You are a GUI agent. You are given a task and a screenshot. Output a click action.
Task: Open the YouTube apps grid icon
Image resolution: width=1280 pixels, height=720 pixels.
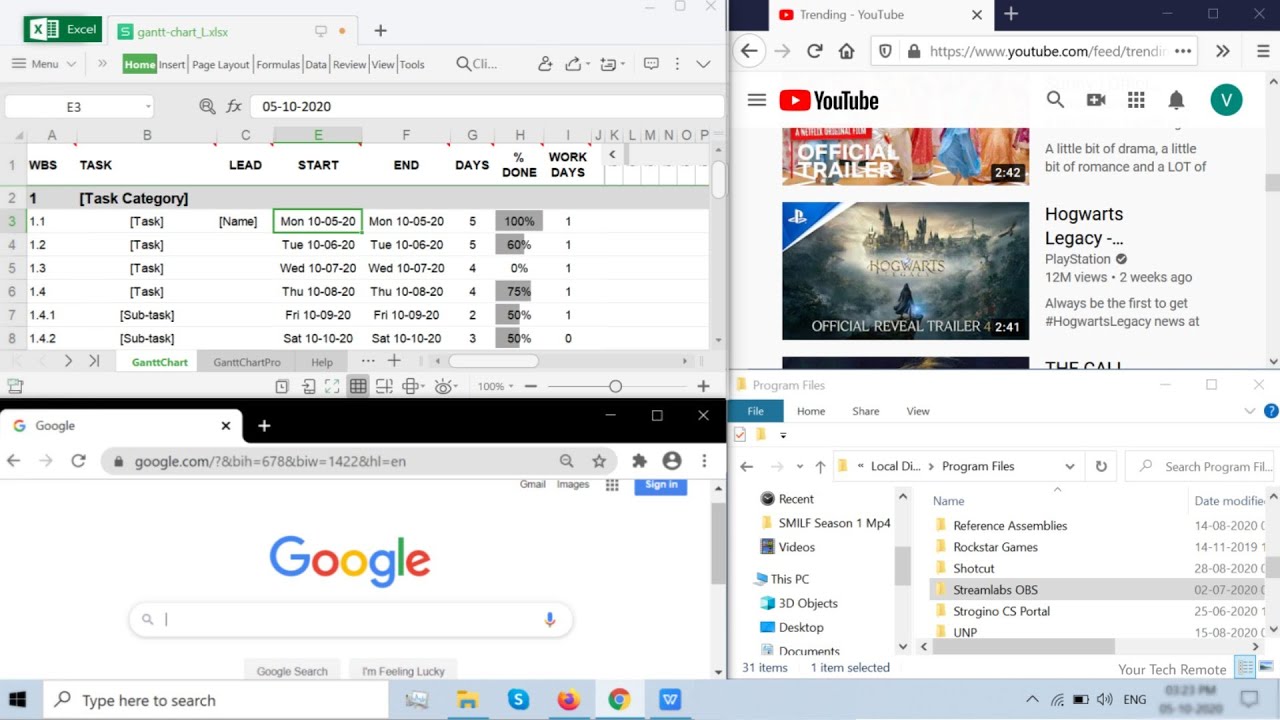1136,100
